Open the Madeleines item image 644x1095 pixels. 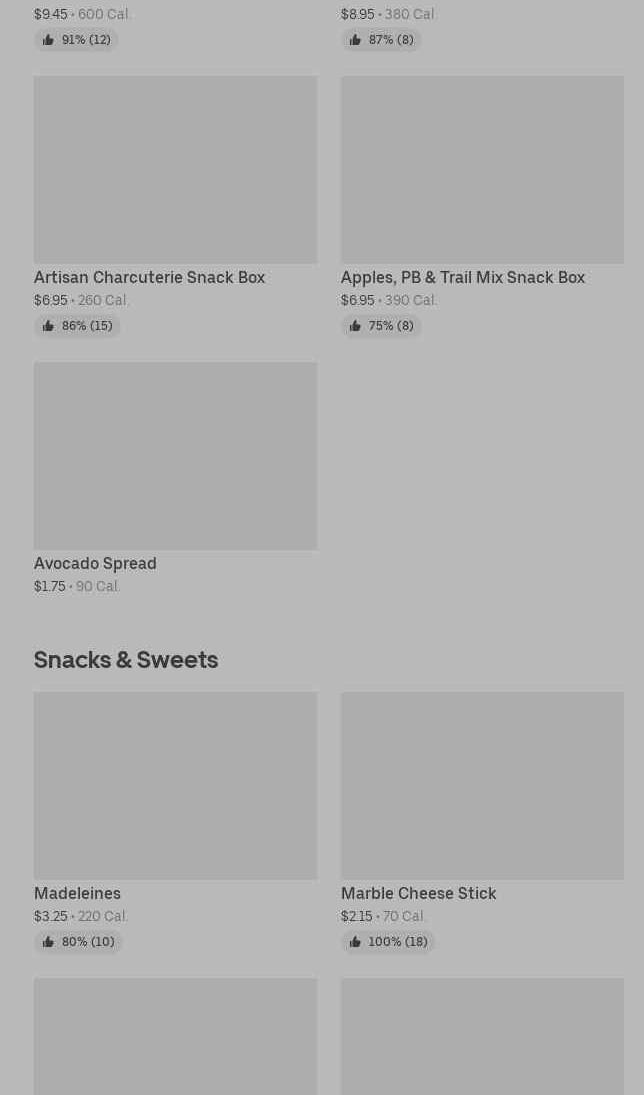tap(175, 786)
